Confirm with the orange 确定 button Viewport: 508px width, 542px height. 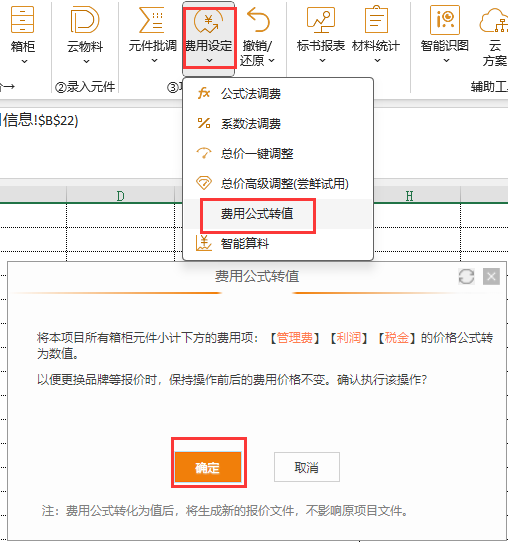click(x=208, y=467)
